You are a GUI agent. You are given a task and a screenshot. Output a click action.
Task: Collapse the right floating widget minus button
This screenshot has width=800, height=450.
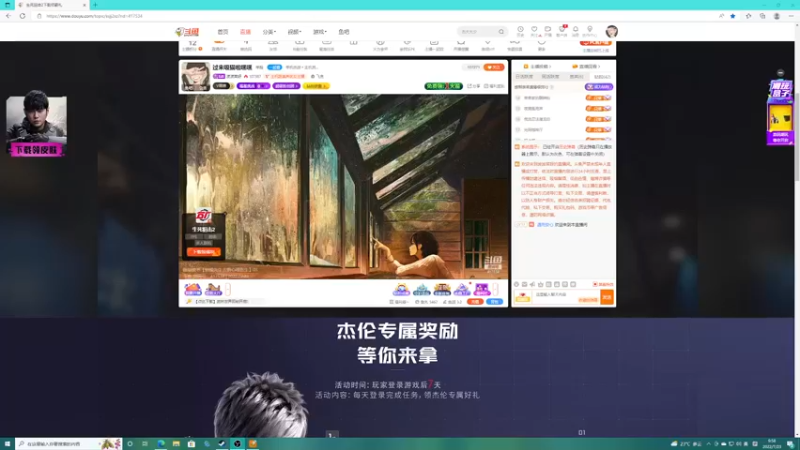780,73
